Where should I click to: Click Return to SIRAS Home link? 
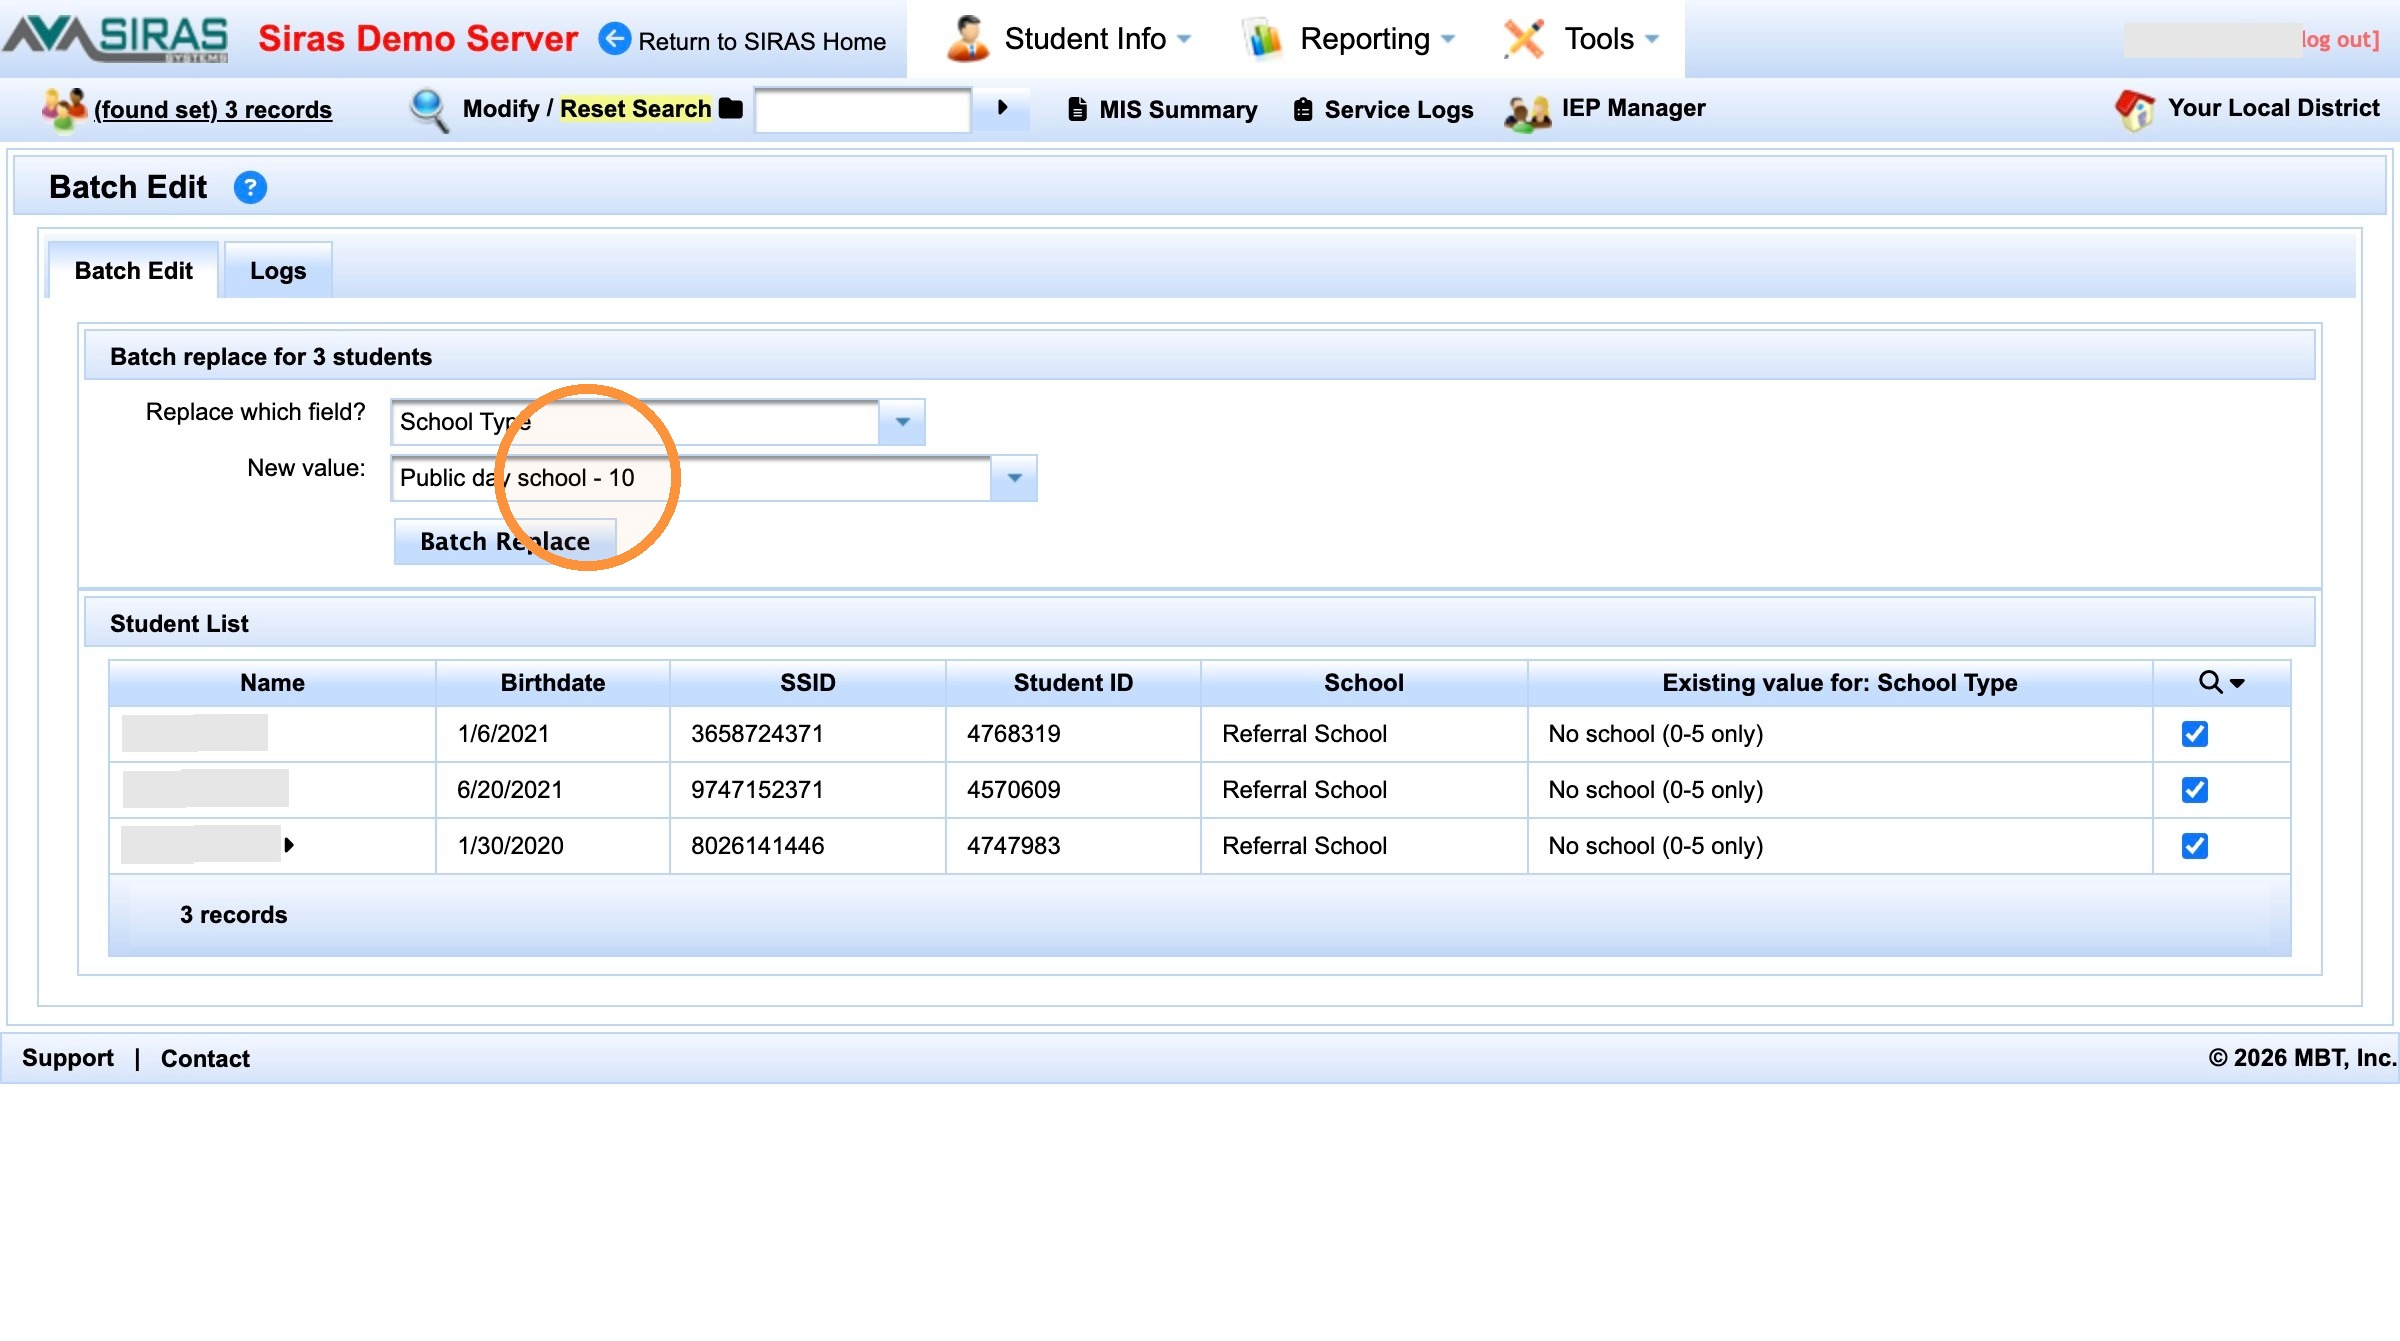point(762,41)
